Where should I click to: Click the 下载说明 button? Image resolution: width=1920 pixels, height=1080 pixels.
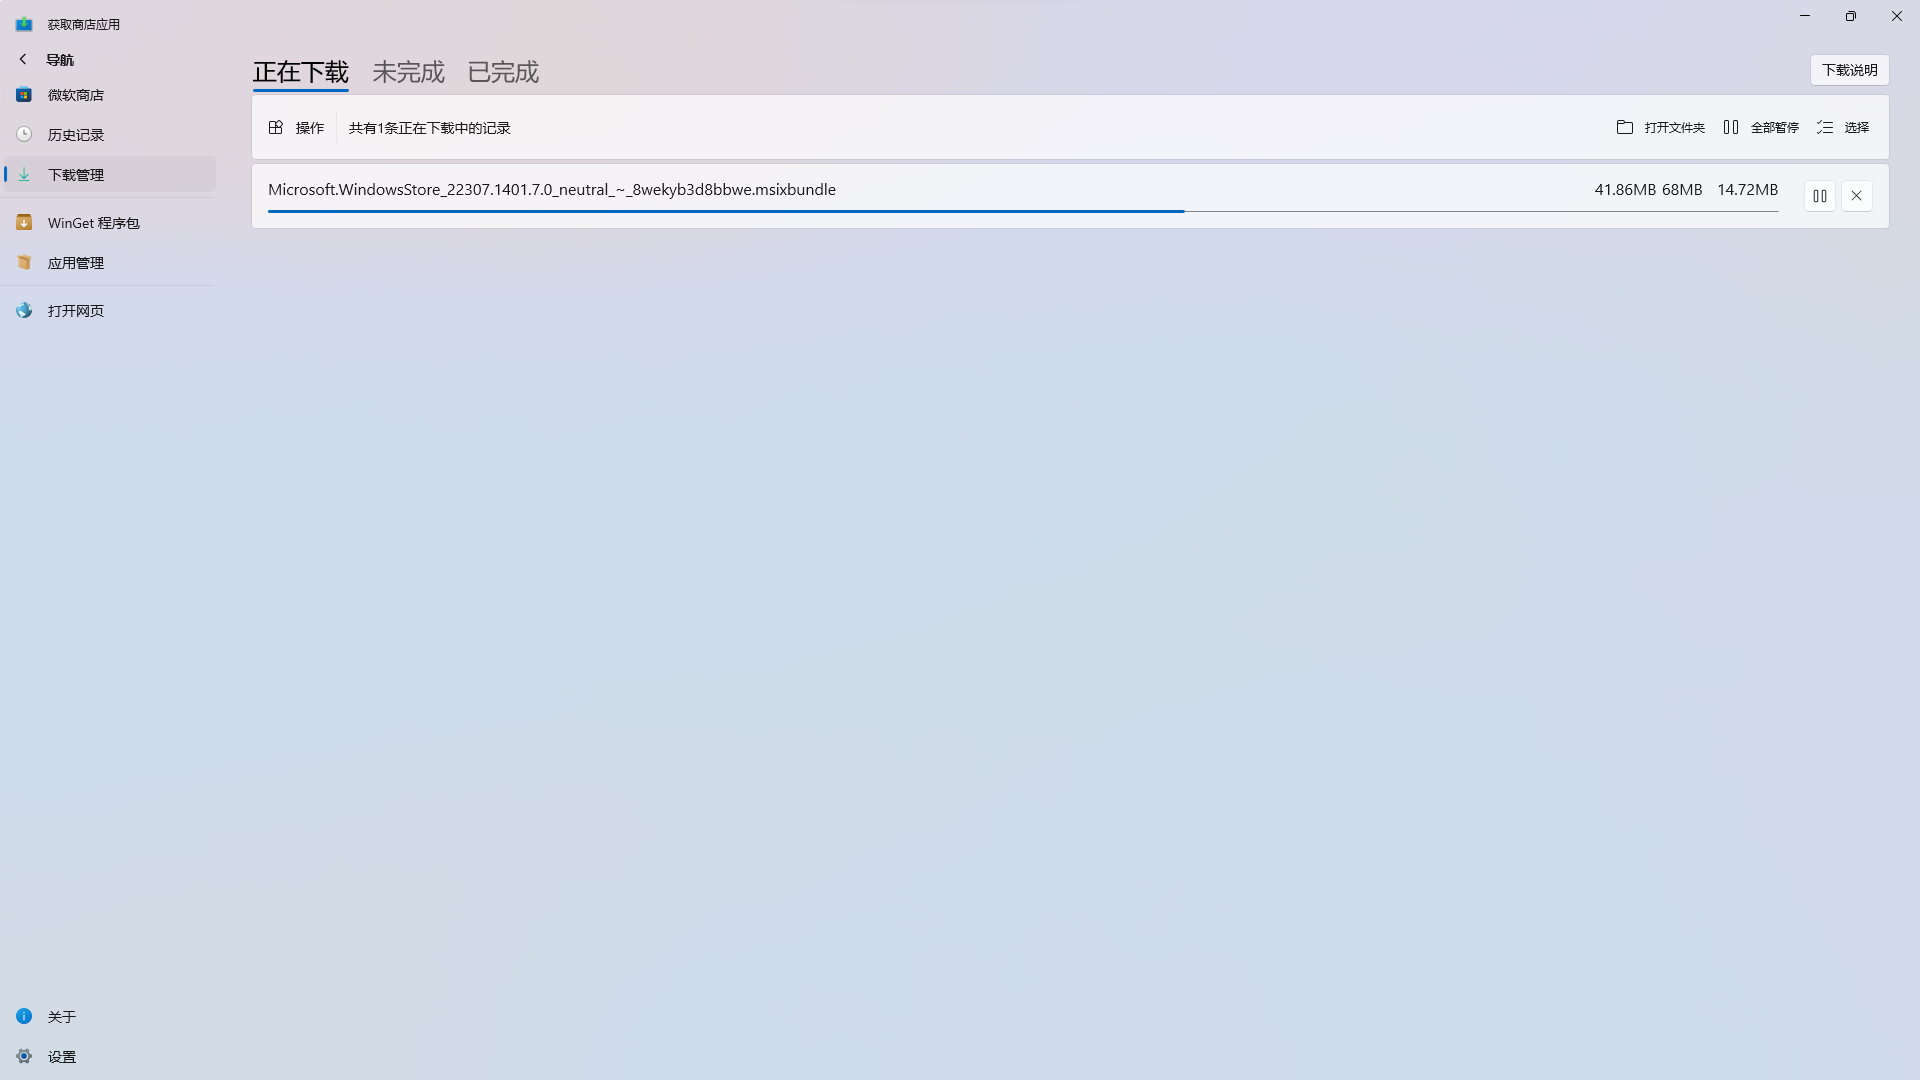point(1849,69)
